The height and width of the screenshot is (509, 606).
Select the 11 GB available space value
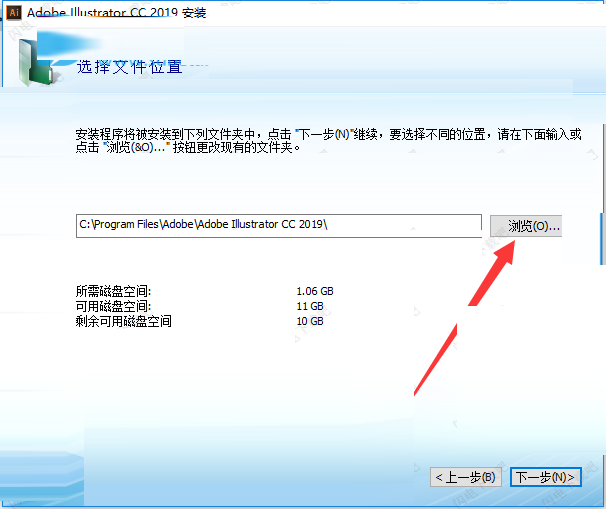[x=310, y=306]
